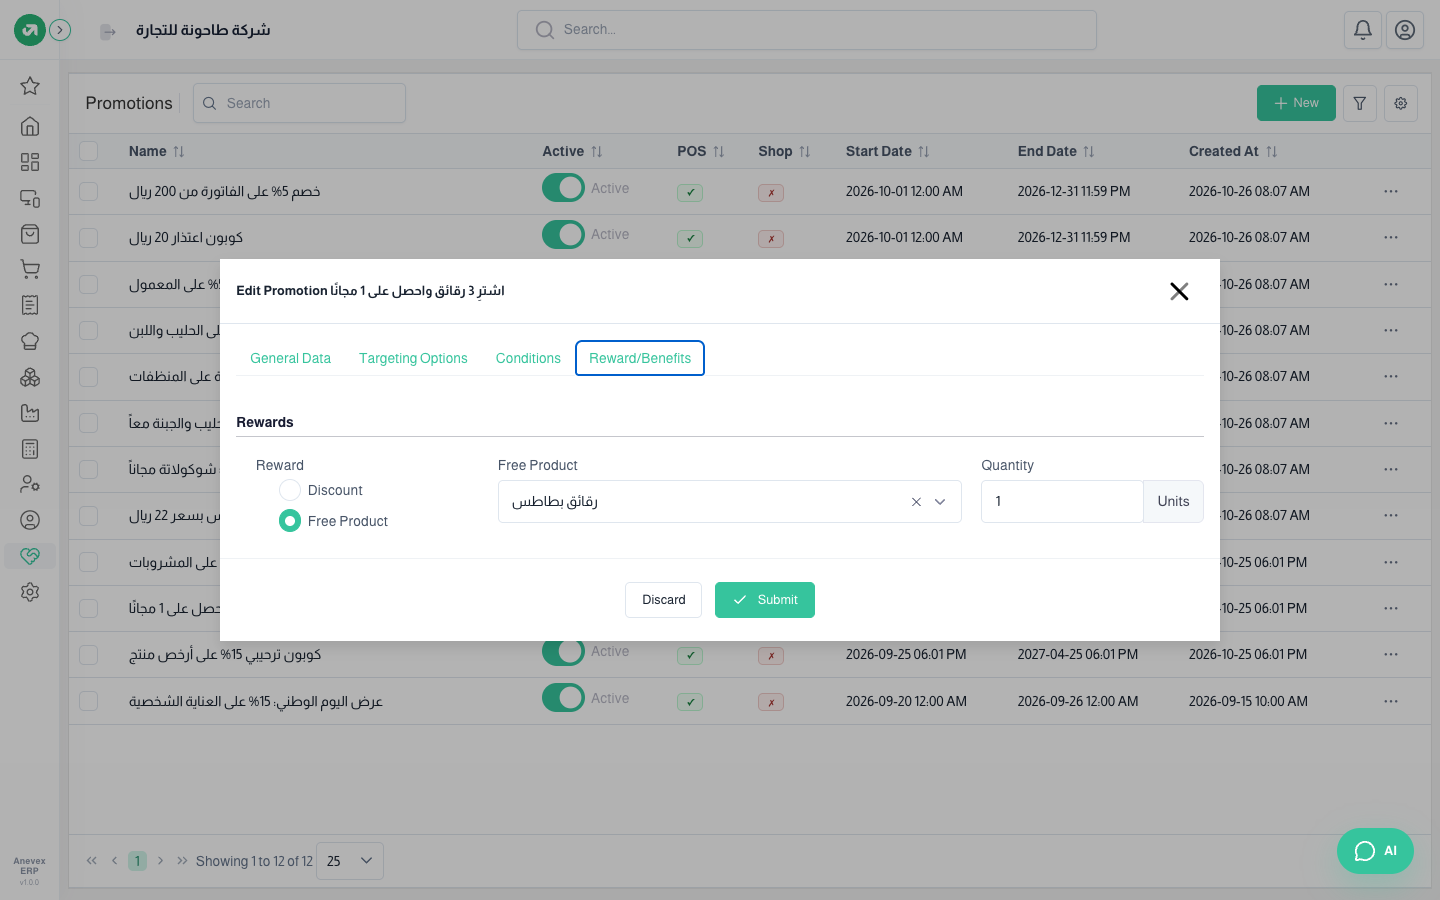The height and width of the screenshot is (900, 1440).
Task: Click the Promotions search box
Action: pos(299,103)
